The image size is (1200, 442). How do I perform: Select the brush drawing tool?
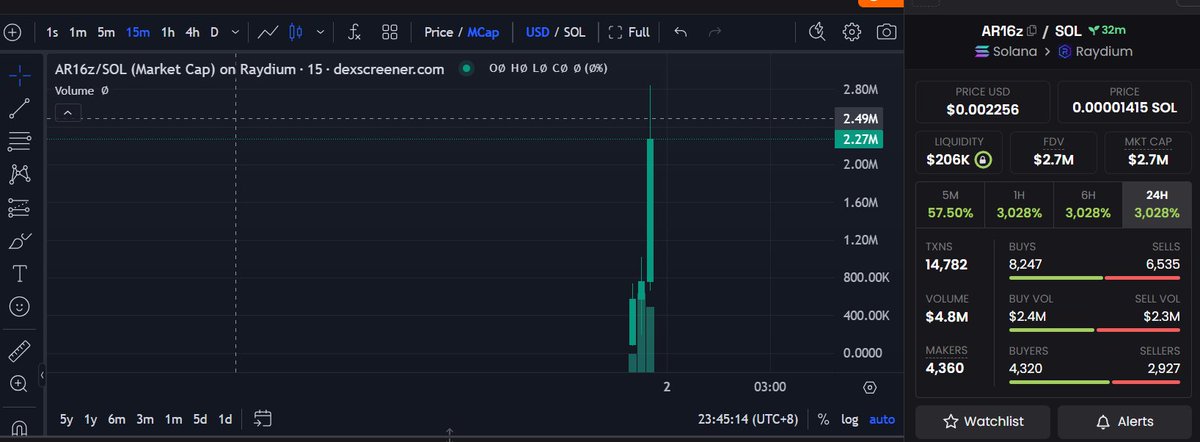point(19,241)
